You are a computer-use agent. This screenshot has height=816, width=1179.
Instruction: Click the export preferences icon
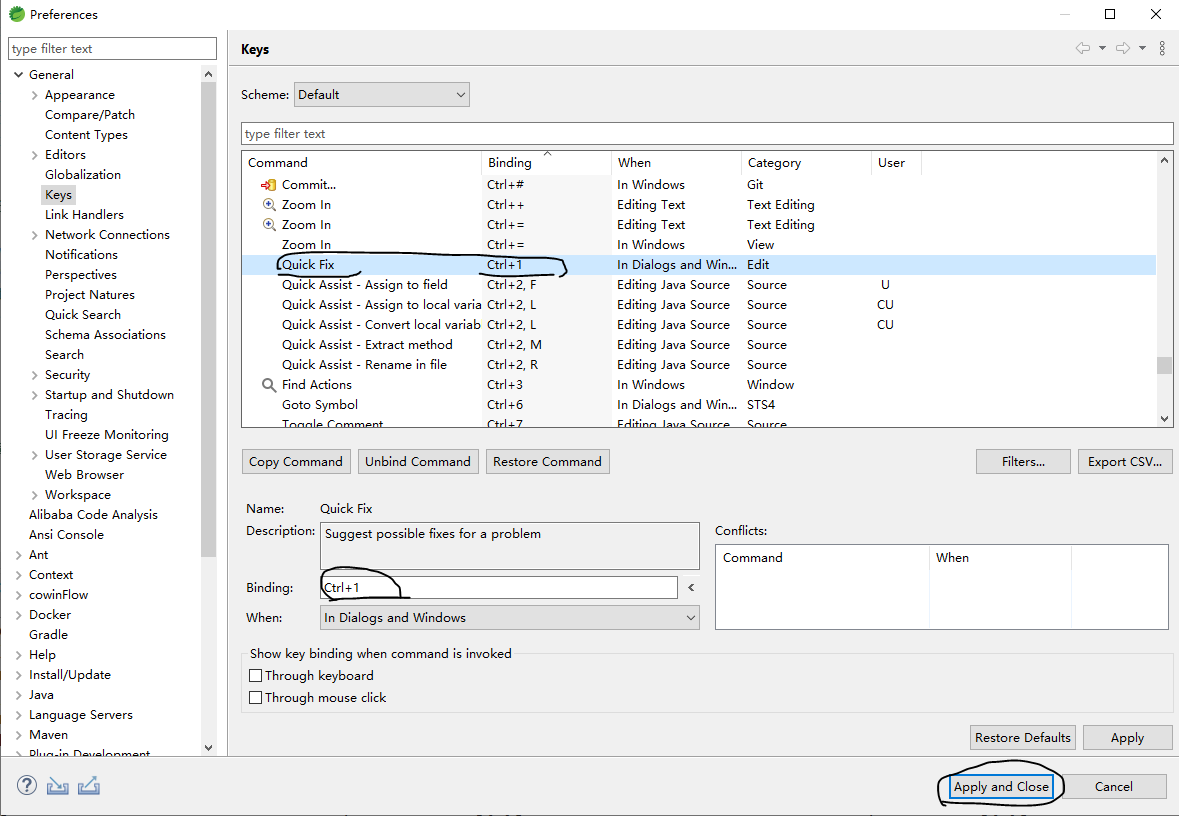[x=89, y=786]
